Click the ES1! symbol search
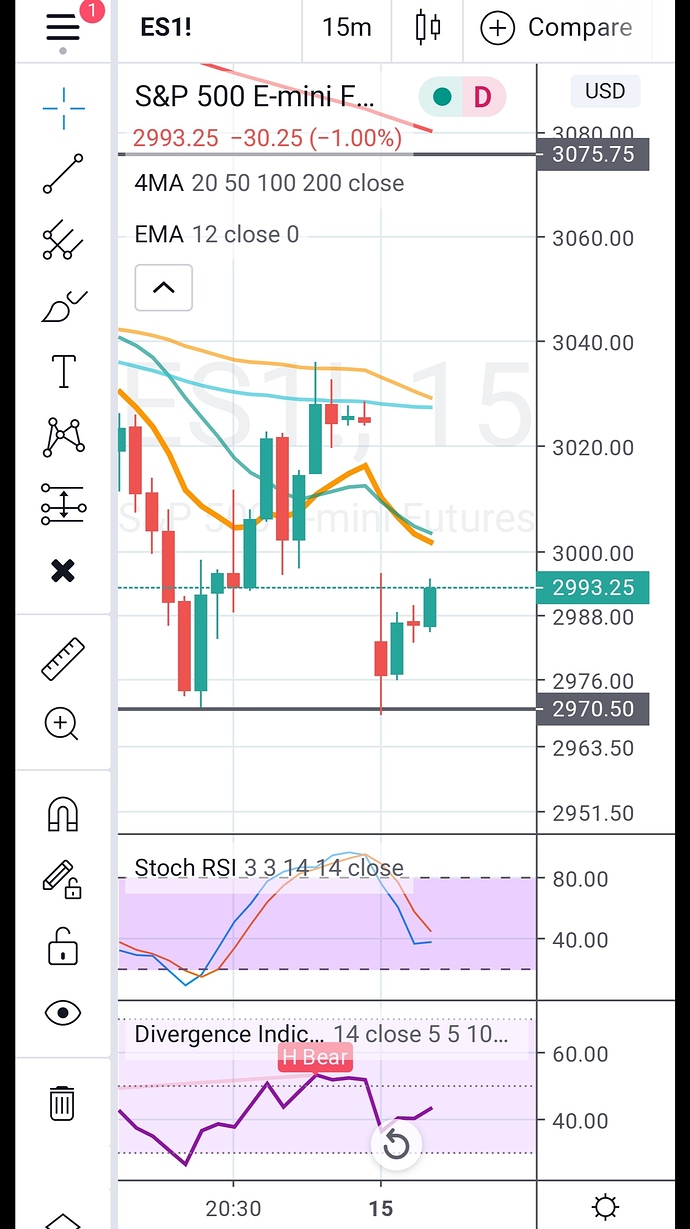Image resolution: width=690 pixels, height=1229 pixels. coord(167,28)
